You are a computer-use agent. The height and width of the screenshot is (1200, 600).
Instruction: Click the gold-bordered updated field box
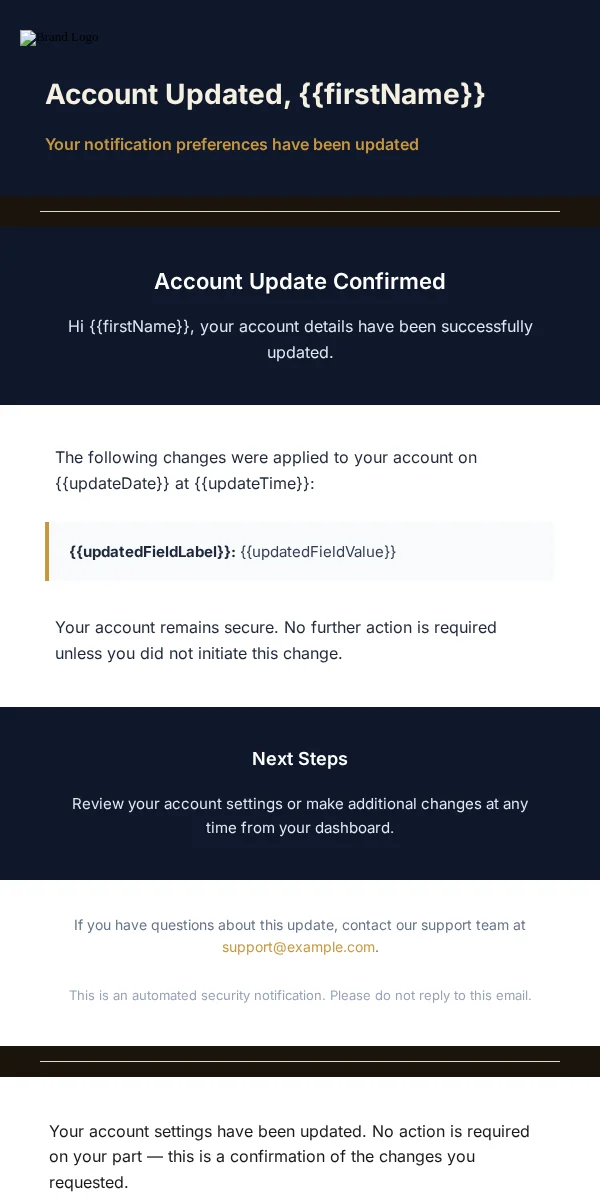pyautogui.click(x=300, y=551)
